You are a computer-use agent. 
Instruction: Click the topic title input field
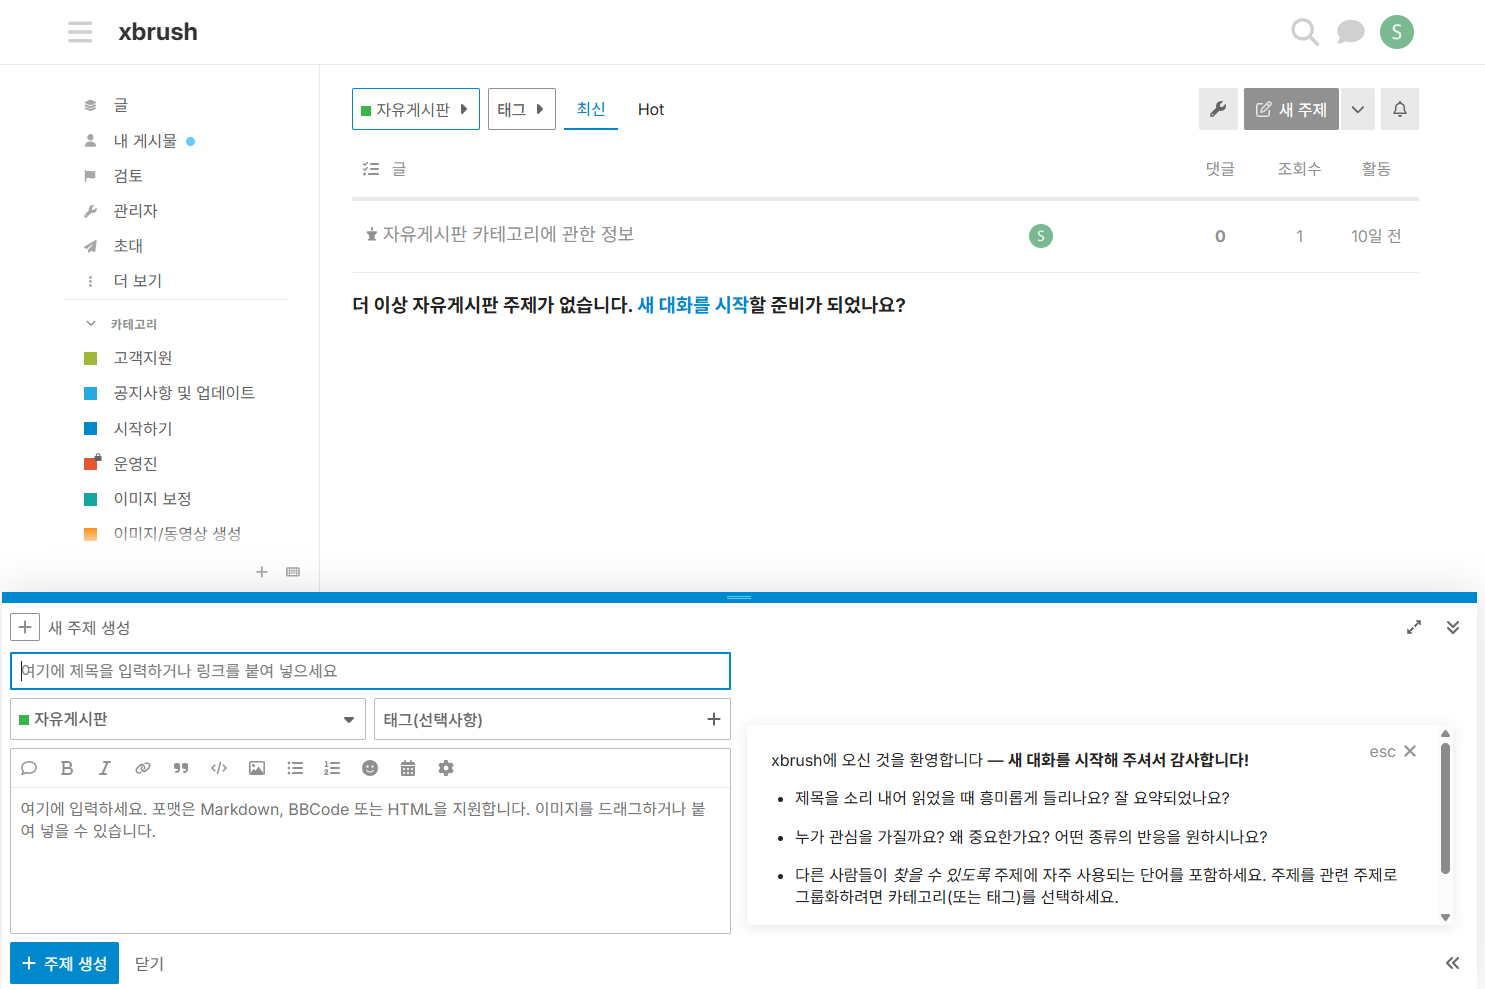pyautogui.click(x=370, y=671)
